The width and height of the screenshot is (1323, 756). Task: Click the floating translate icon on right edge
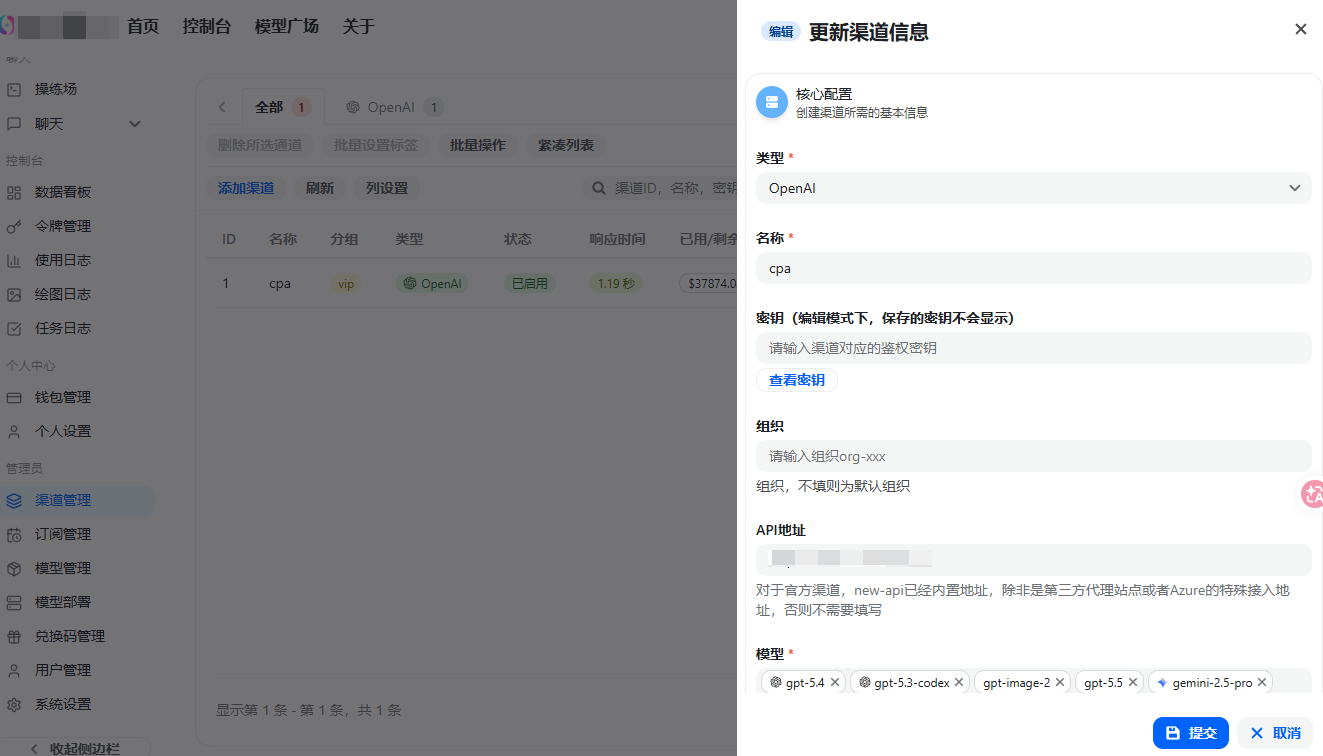coord(1311,493)
